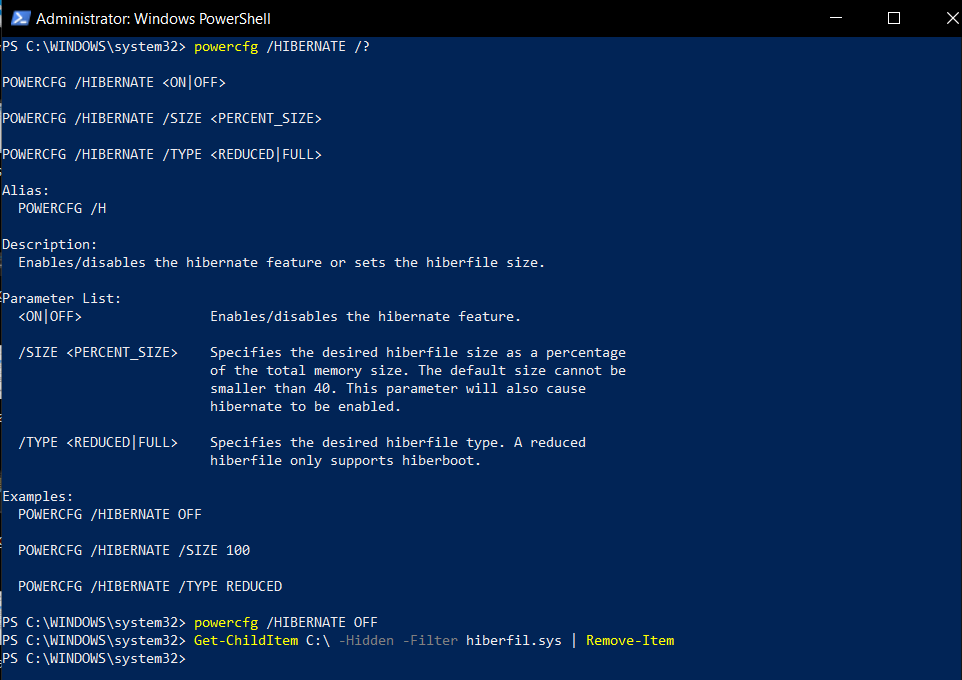
Task: Click the 'Description:' heading
Action: coord(49,245)
